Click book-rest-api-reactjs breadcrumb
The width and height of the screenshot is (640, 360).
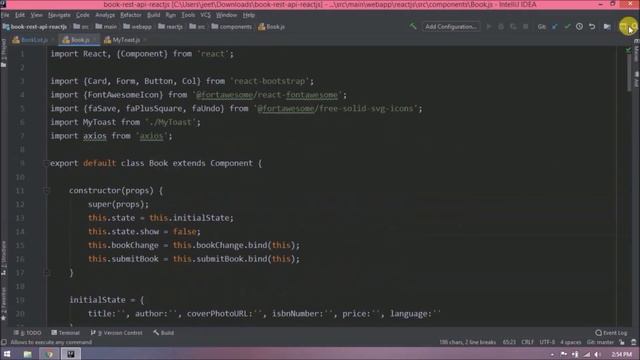[x=35, y=27]
